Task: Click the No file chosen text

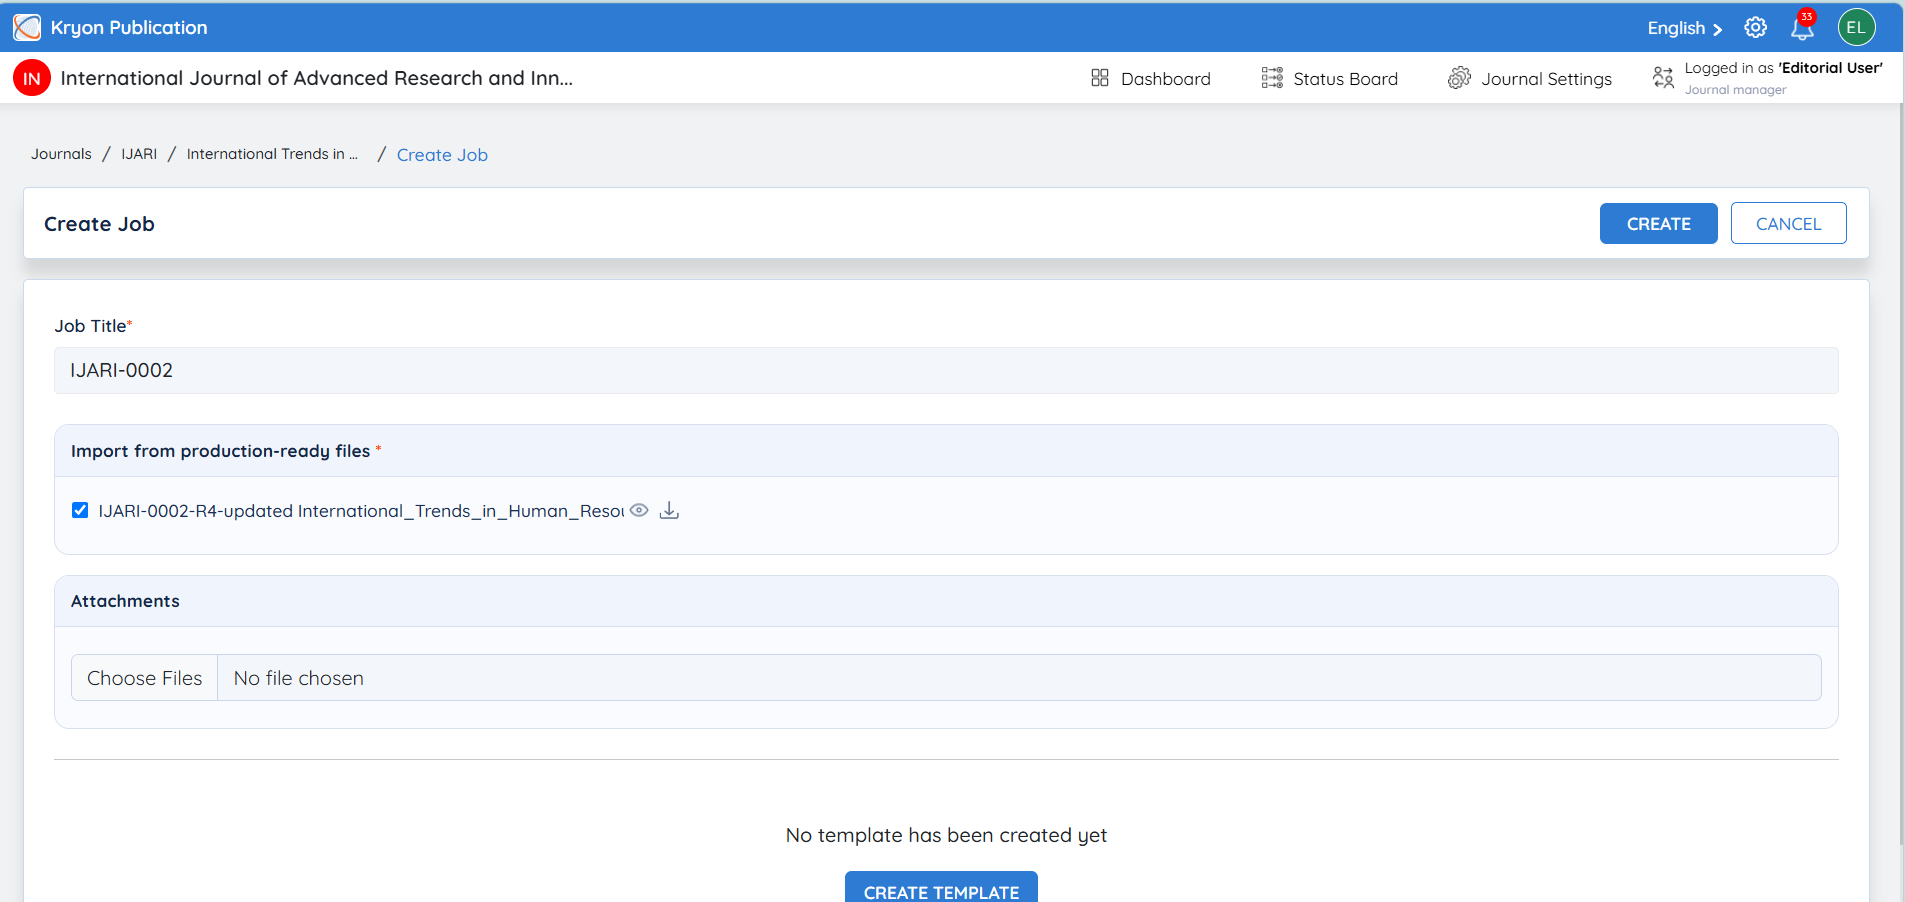Action: [299, 678]
